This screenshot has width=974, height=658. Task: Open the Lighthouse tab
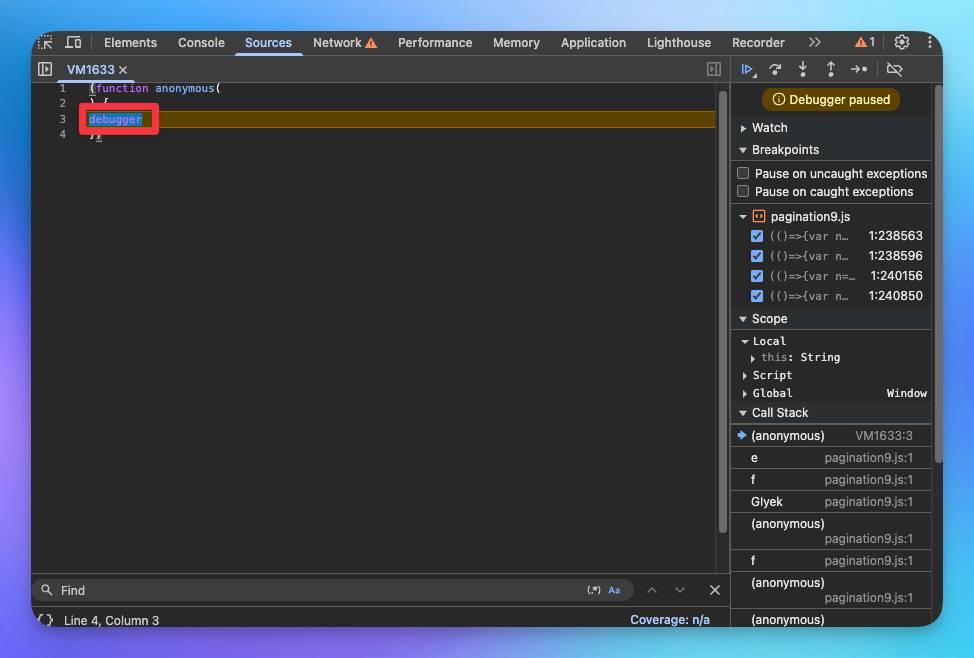[x=679, y=42]
